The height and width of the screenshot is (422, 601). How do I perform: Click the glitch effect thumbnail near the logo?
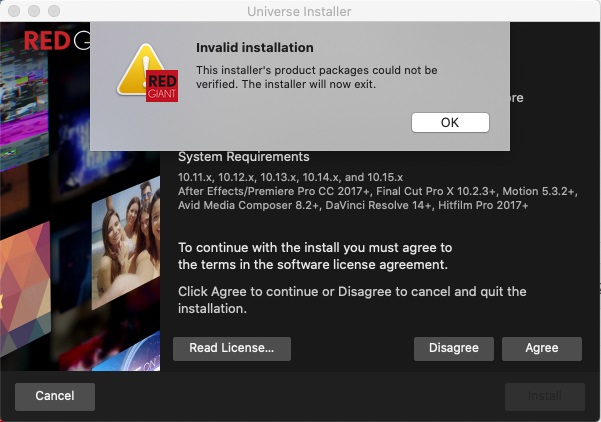coord(24,103)
